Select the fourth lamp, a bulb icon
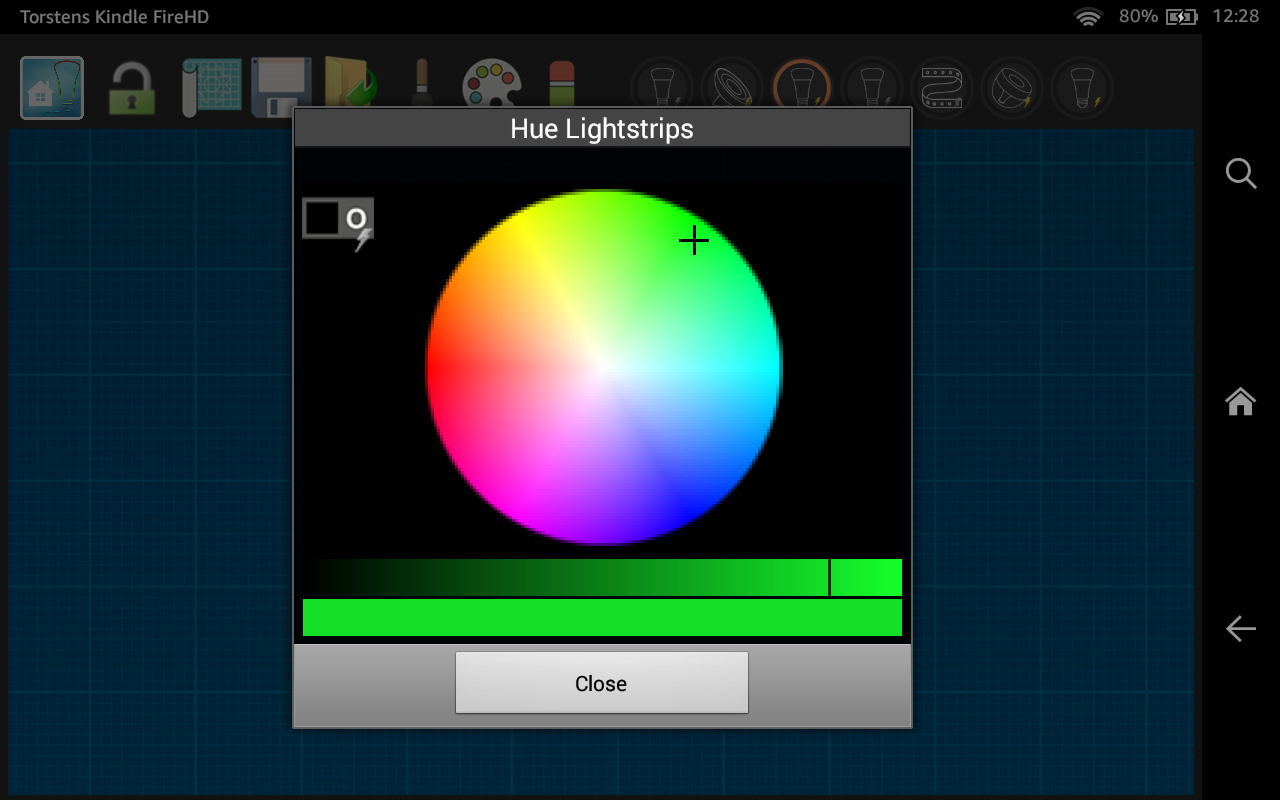This screenshot has height=800, width=1280. (872, 86)
